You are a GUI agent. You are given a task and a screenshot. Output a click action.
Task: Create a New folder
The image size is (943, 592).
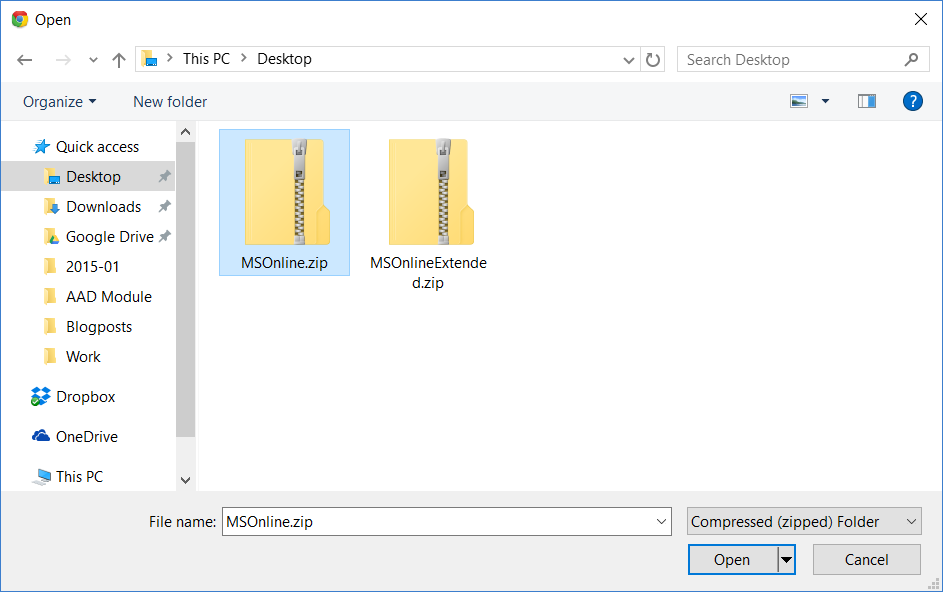tap(170, 102)
